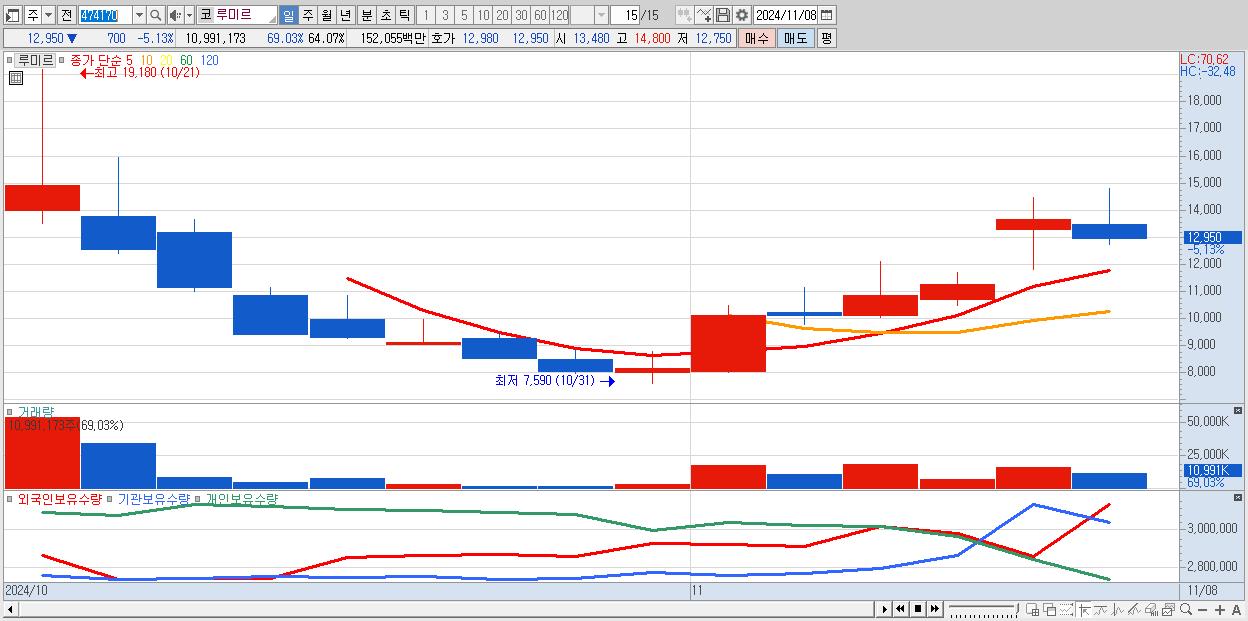Click the save diskette icon

click(722, 15)
